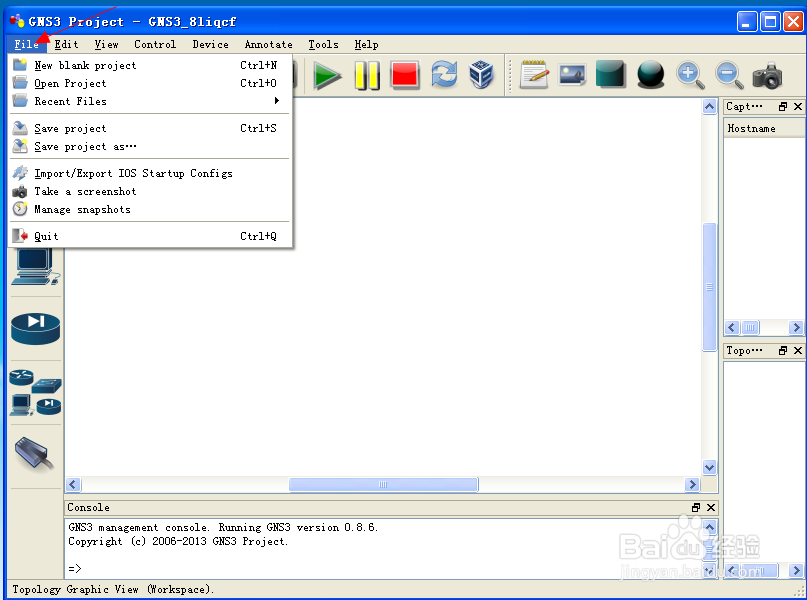Click the Captures panel horizontal scrollbar thumb
807x600 pixels.
(750, 327)
